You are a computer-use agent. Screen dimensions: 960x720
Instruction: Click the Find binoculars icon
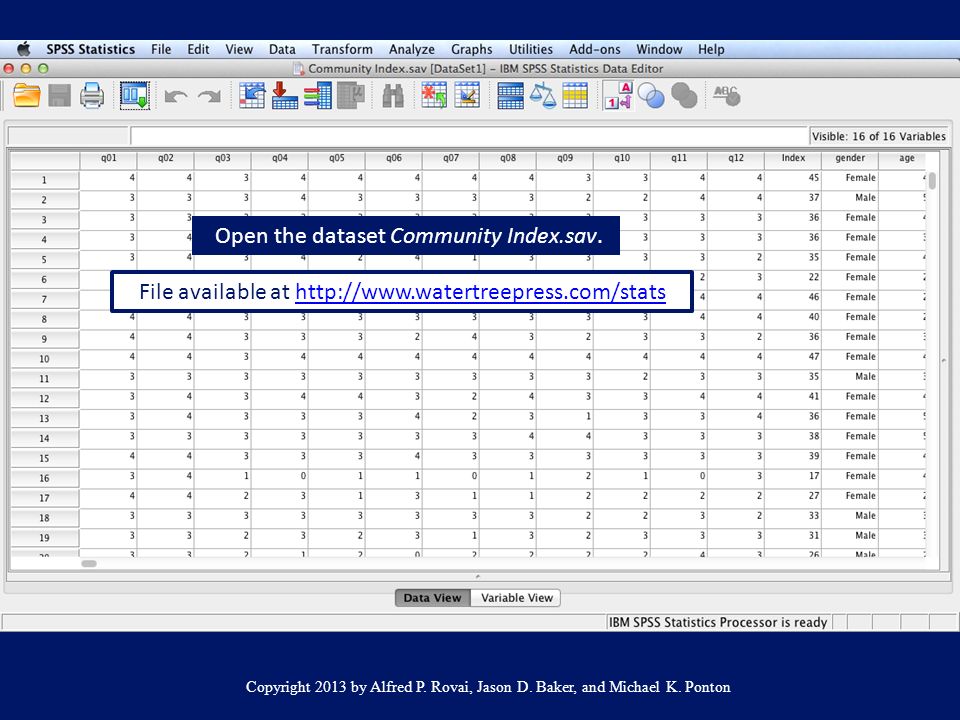[x=393, y=96]
